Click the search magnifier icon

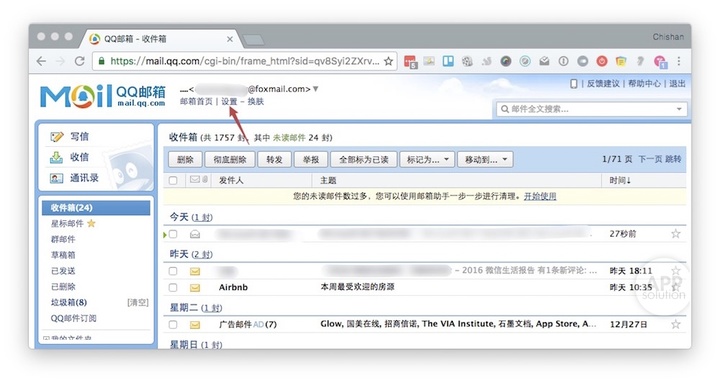[505, 109]
